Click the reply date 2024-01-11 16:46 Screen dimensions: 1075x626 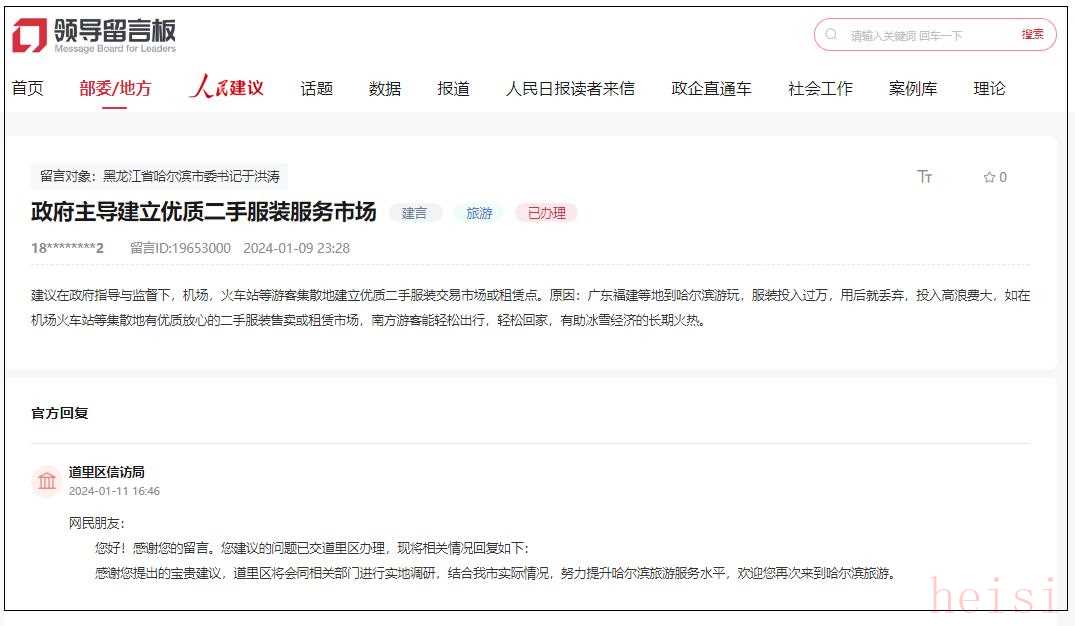[114, 491]
